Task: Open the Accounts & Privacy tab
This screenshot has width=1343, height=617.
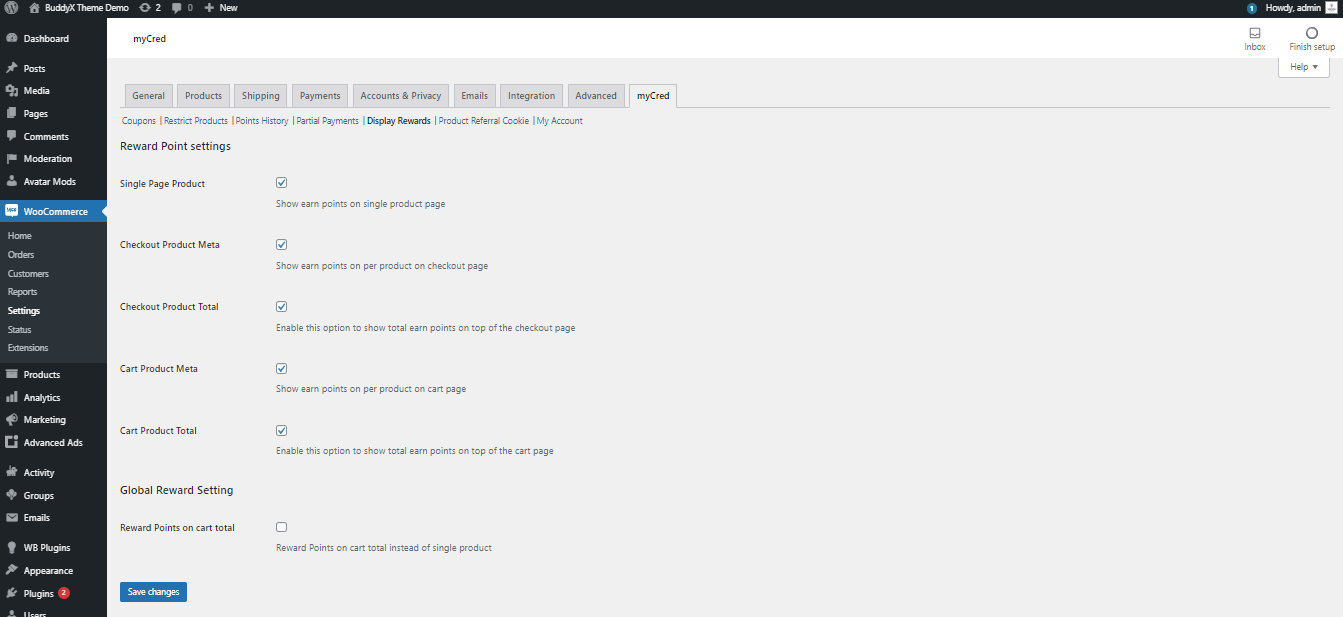Action: [x=400, y=96]
